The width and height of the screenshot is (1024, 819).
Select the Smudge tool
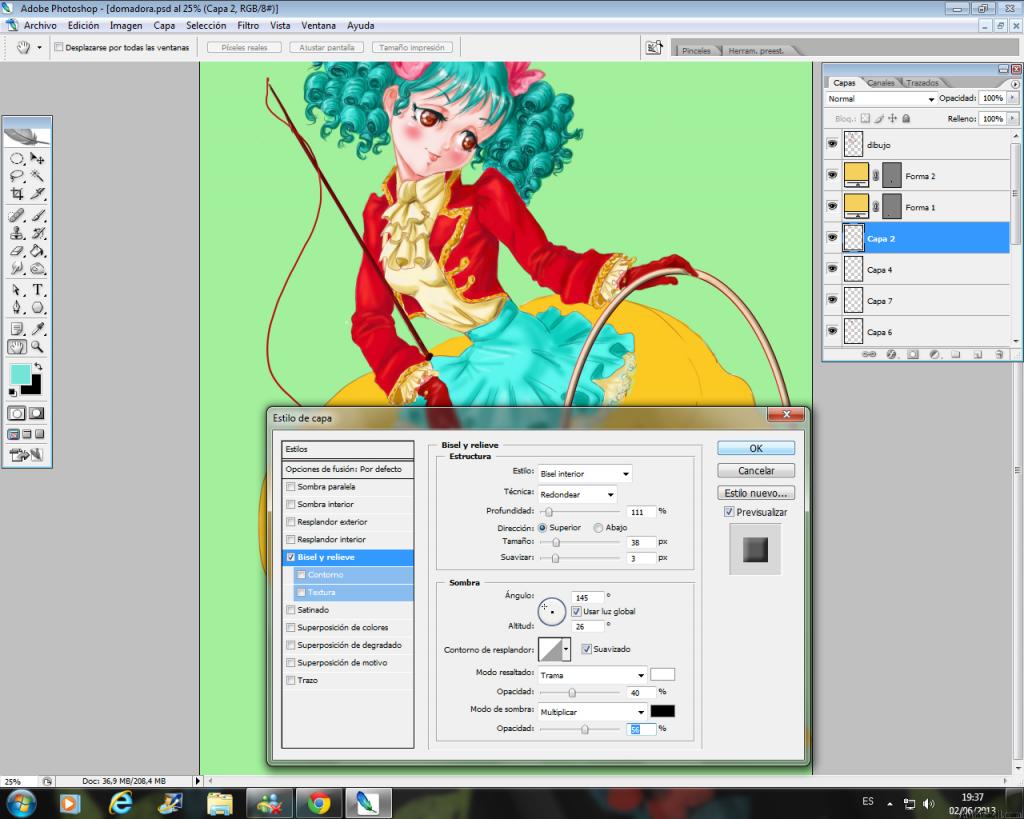(17, 268)
